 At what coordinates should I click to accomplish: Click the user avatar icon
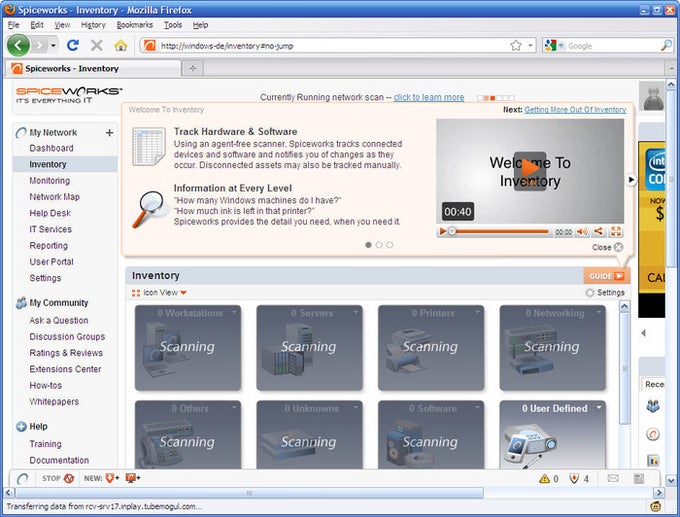652,96
